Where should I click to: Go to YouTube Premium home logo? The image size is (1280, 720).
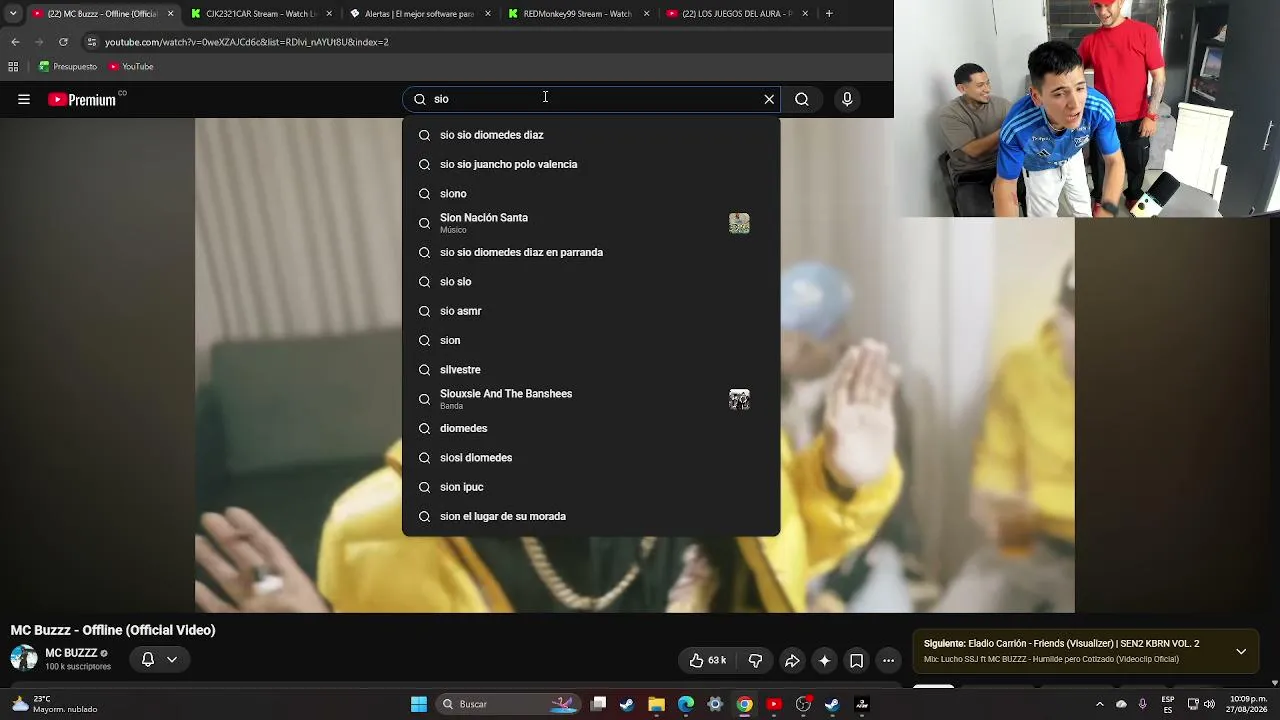click(x=82, y=99)
